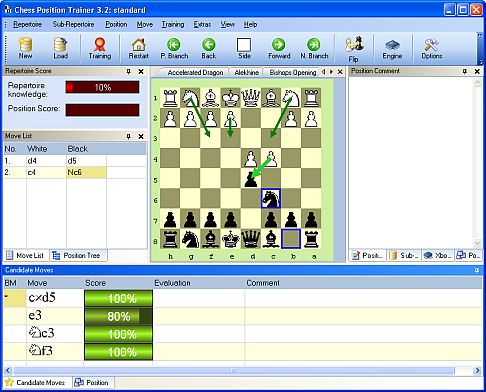This screenshot has height=392, width=486.
Task: Click the Repertoire knowledge 10% progress bar
Action: point(102,88)
